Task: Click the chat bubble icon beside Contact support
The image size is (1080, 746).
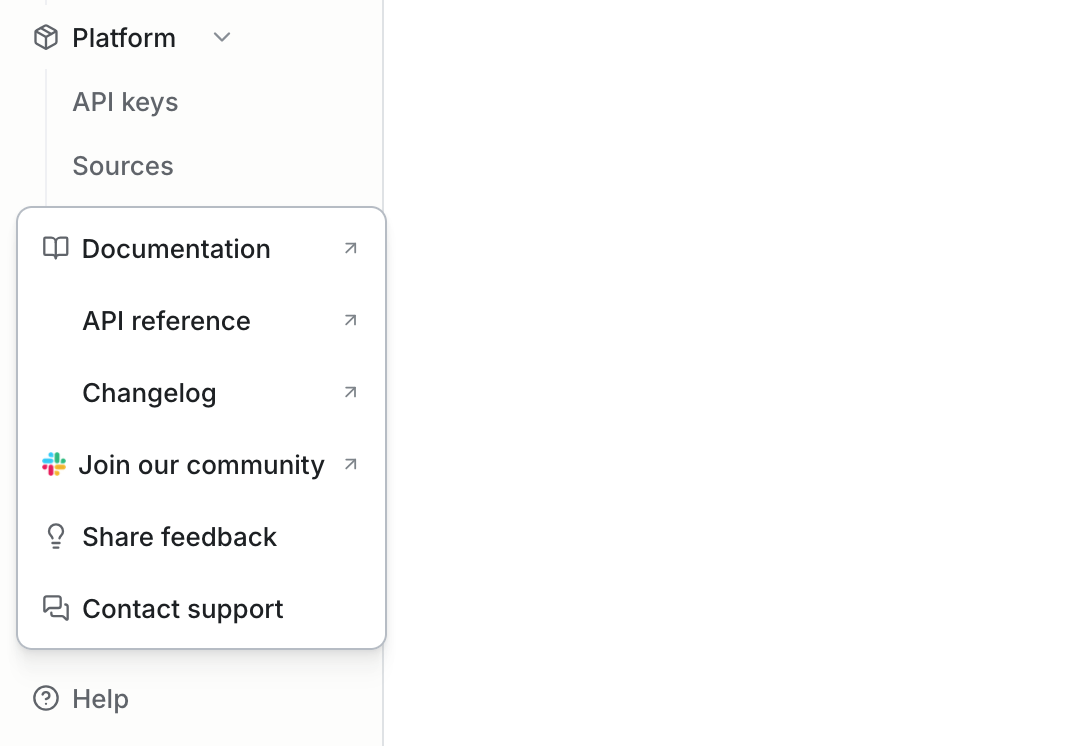Action: coord(55,608)
